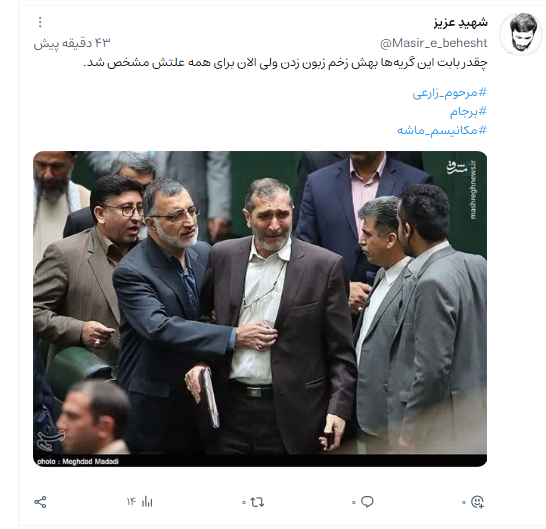Visit the @Masir_e_behesht handle link

(434, 43)
